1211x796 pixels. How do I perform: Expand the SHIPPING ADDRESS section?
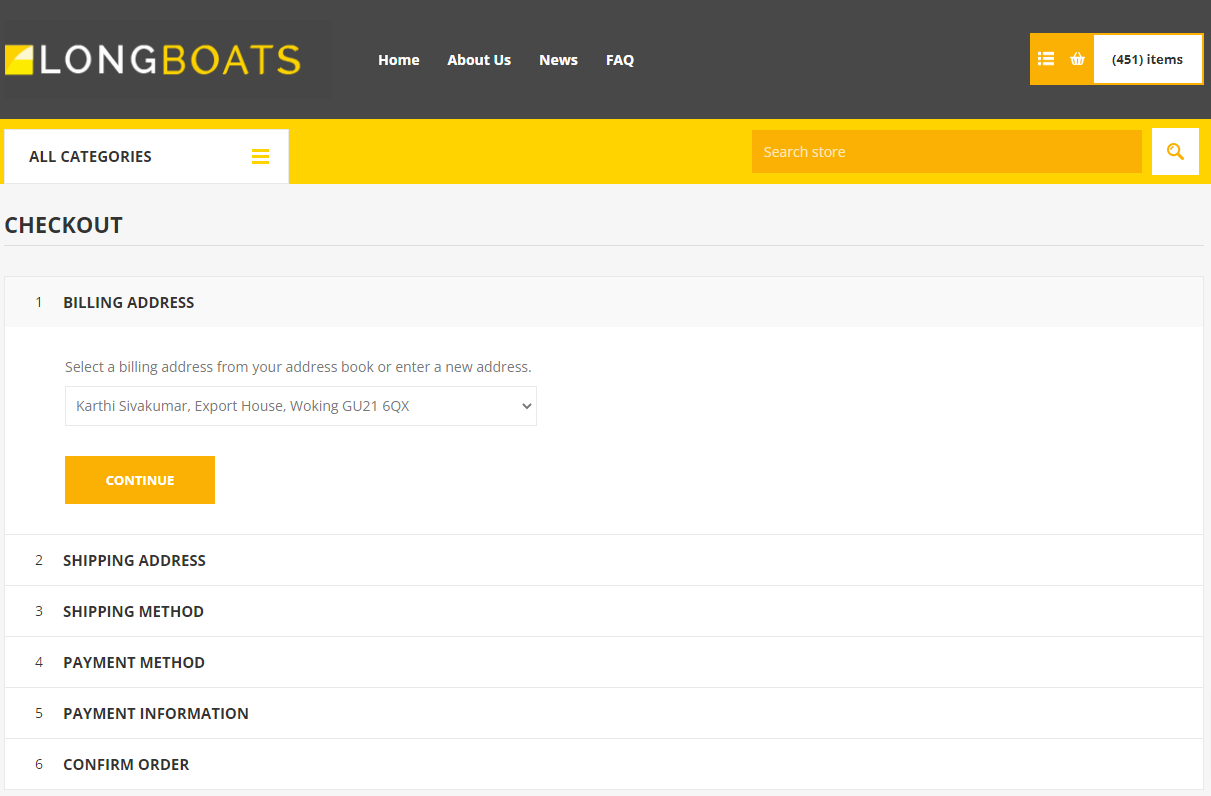134,560
